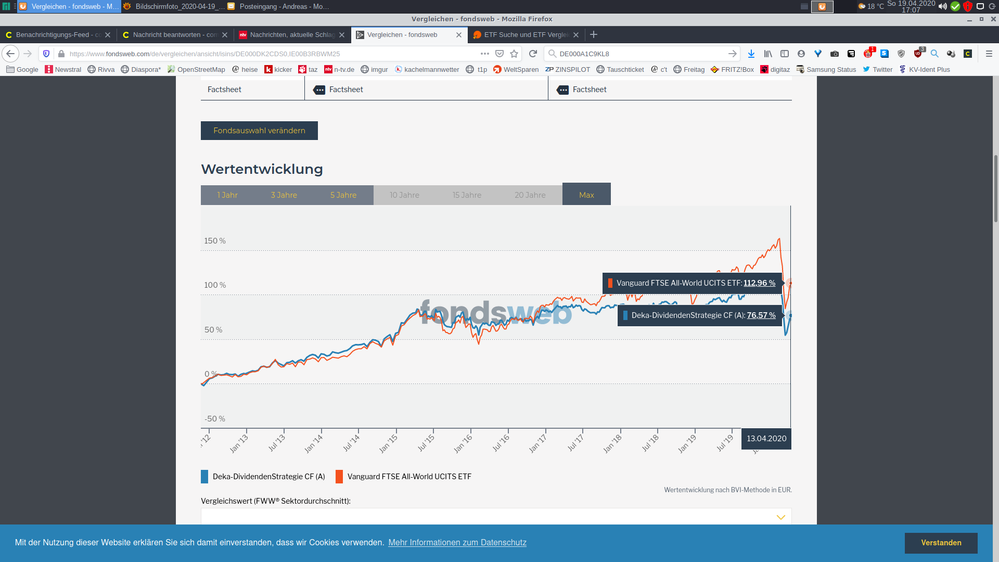Accept cookies with the Verstanden button
The width and height of the screenshot is (999, 562).
coord(940,543)
